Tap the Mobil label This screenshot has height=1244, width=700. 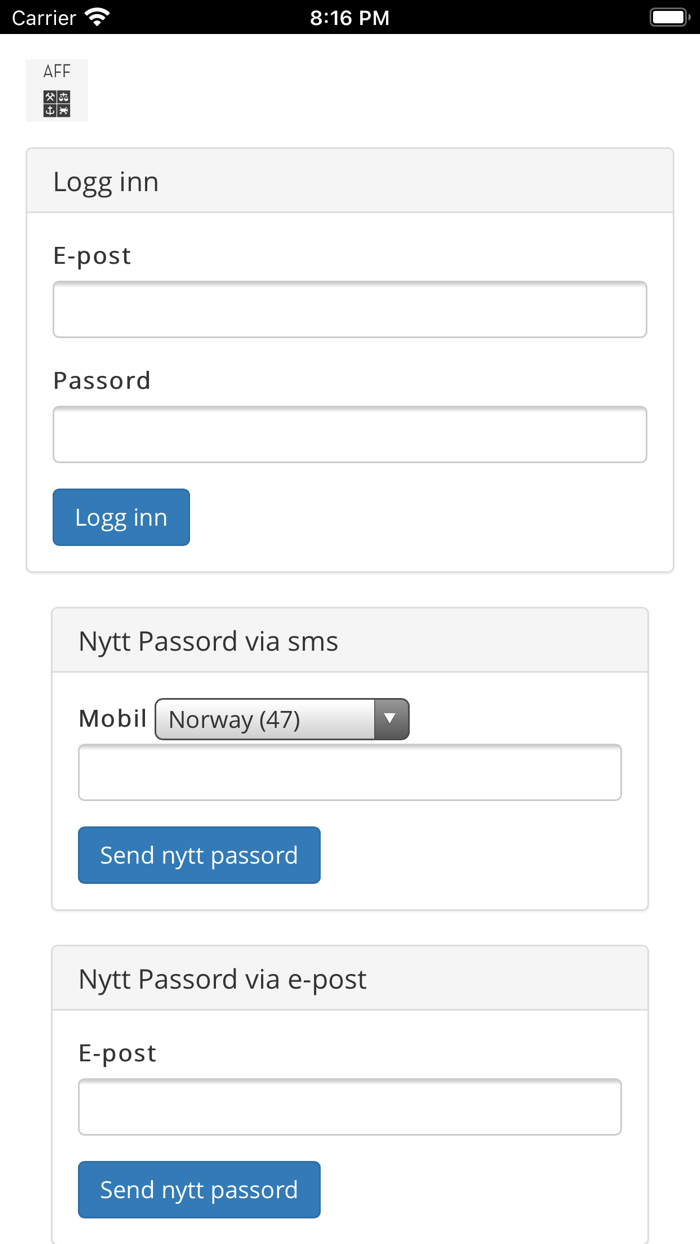click(x=113, y=718)
